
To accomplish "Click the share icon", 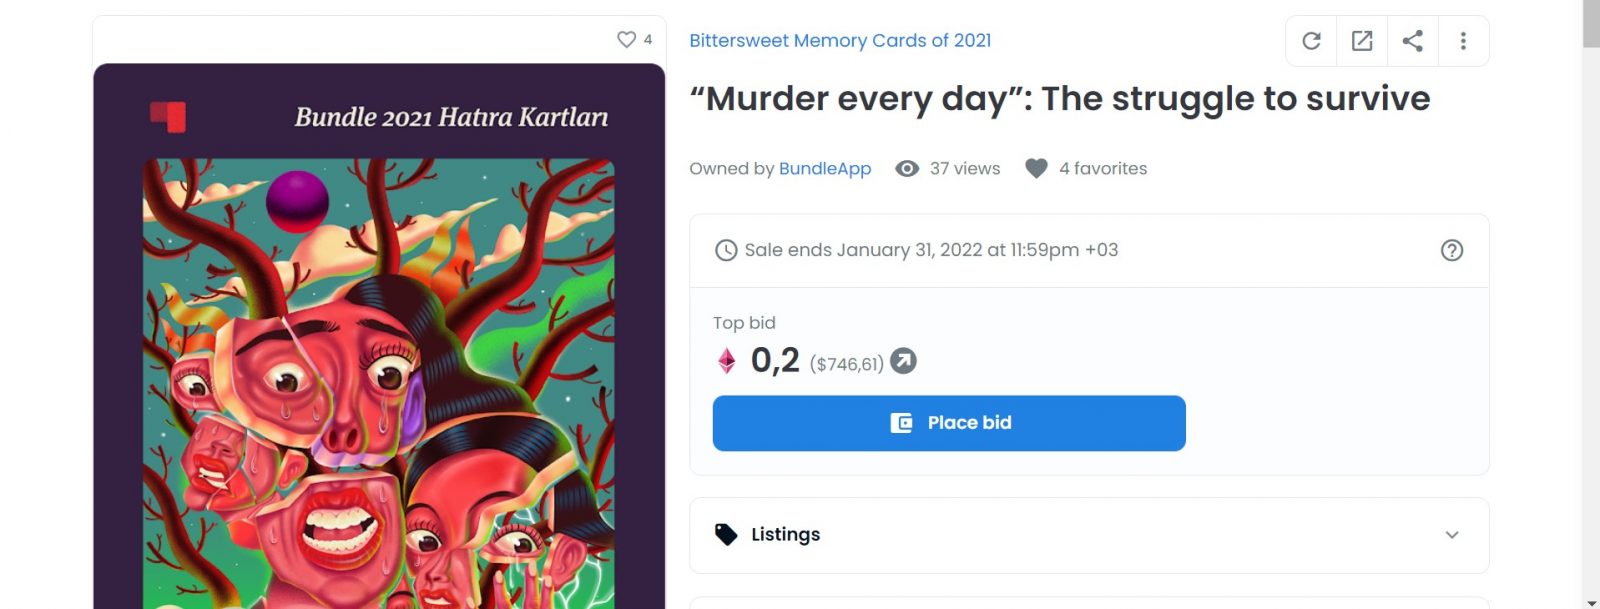I will point(1412,41).
